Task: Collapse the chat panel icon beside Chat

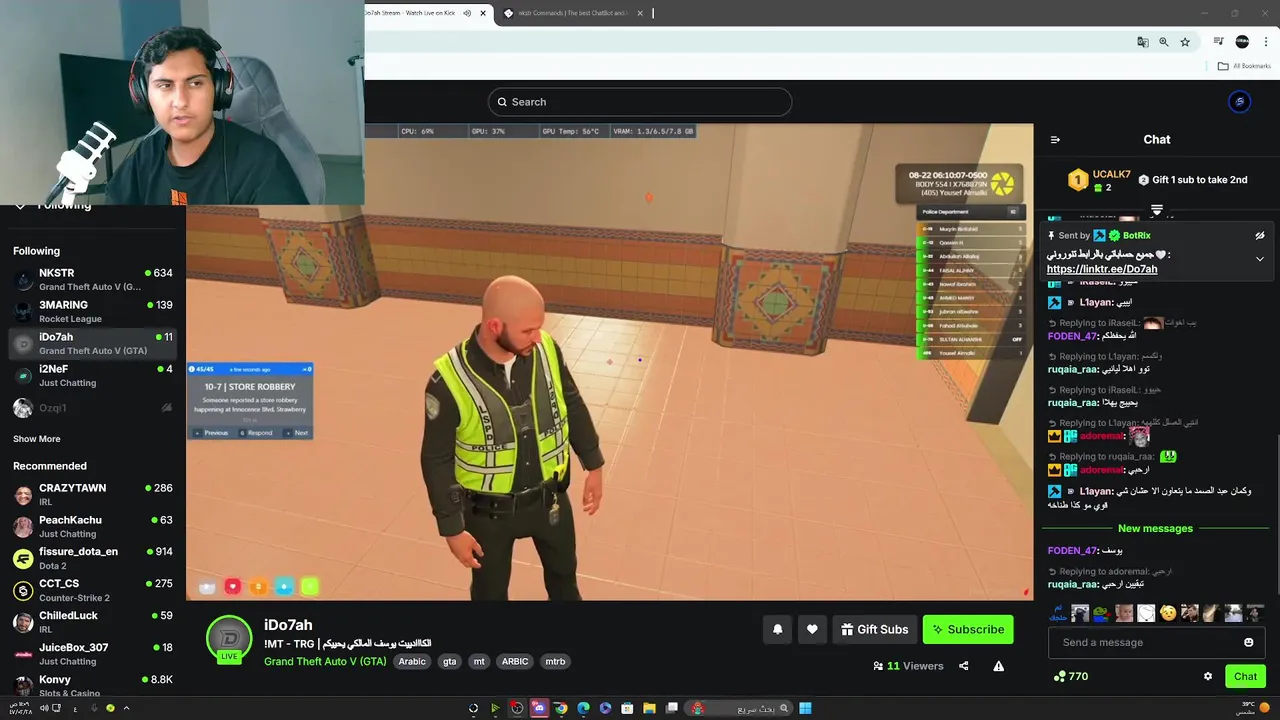Action: coord(1055,140)
